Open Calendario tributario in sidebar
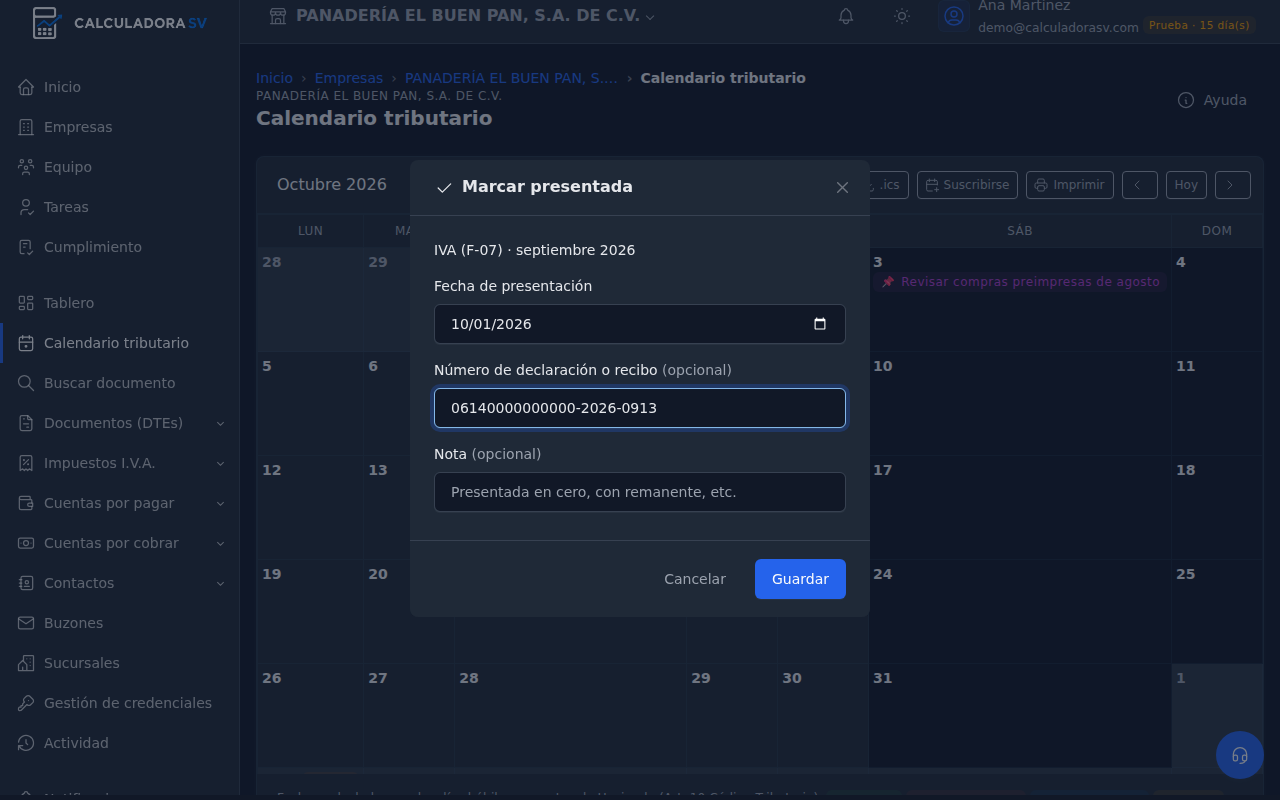The image size is (1280, 800). [120, 343]
